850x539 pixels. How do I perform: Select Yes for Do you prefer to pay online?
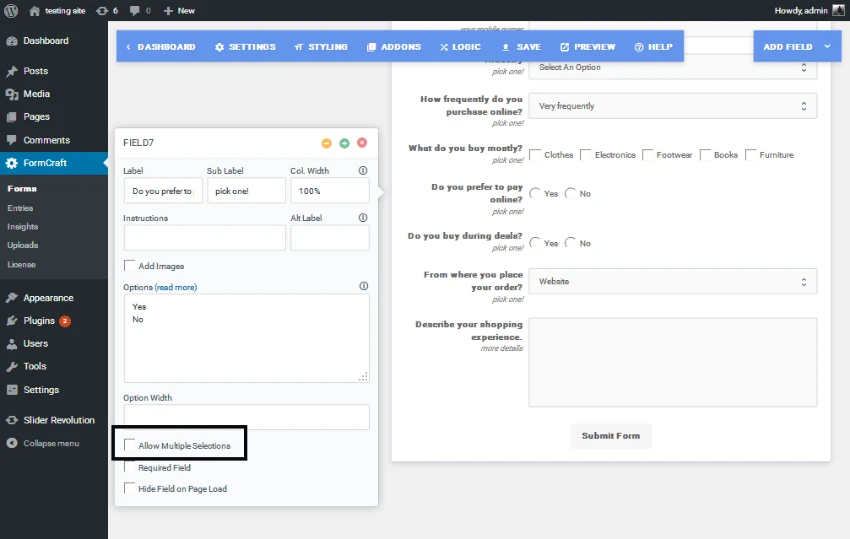[x=535, y=193]
